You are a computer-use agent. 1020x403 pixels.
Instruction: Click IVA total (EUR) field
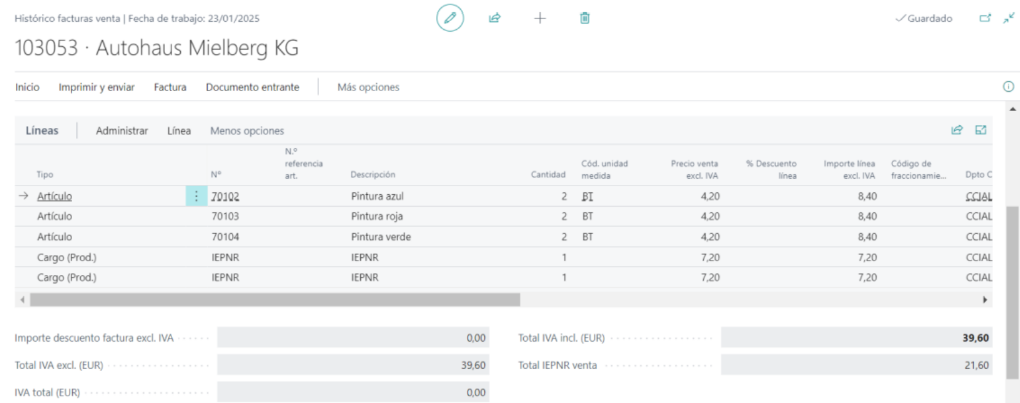tap(353, 392)
